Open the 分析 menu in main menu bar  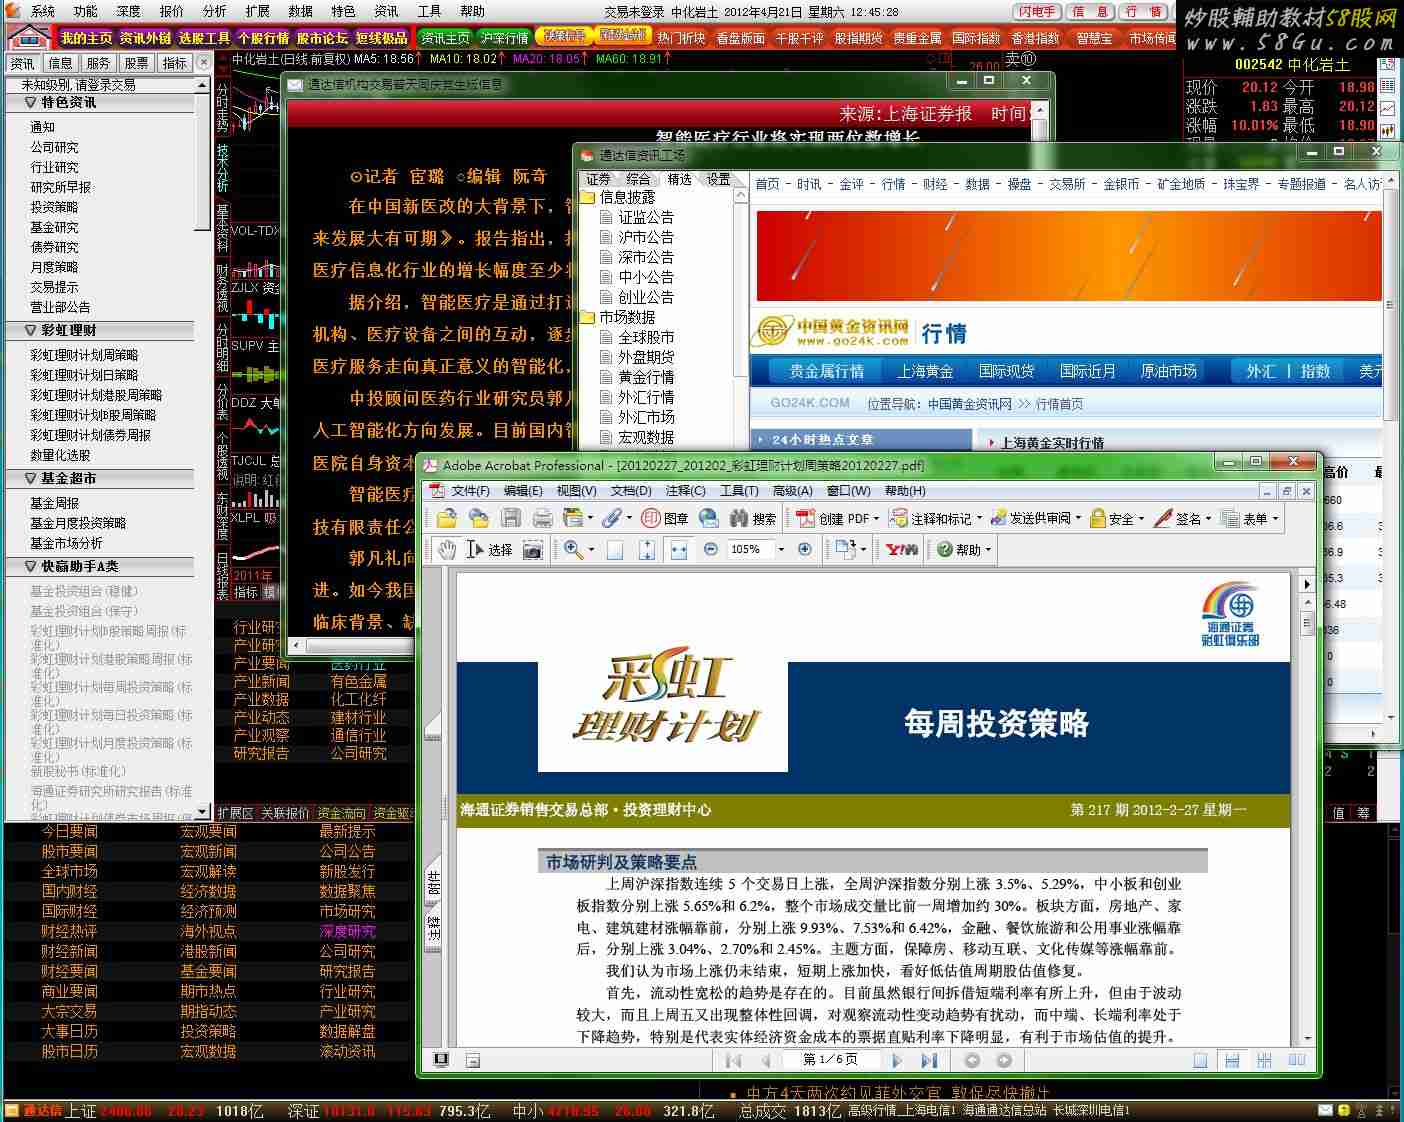214,11
